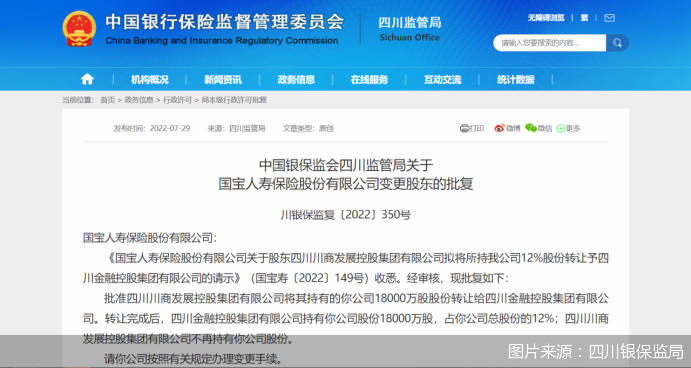Open the 新闻资讯 menu
This screenshot has height=368, width=691.
[x=223, y=80]
